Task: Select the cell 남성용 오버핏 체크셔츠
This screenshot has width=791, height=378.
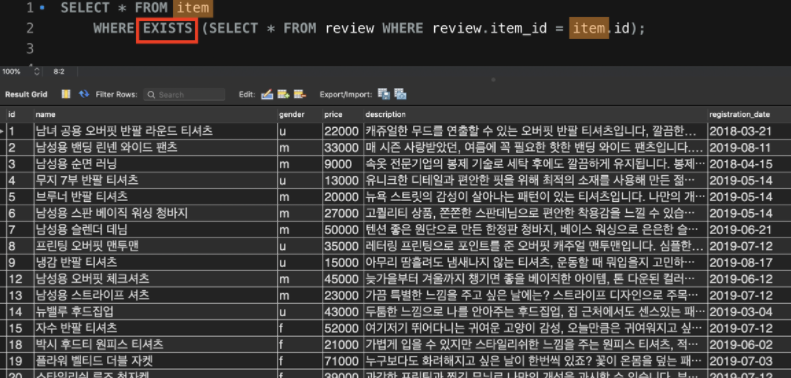Action: (155, 278)
